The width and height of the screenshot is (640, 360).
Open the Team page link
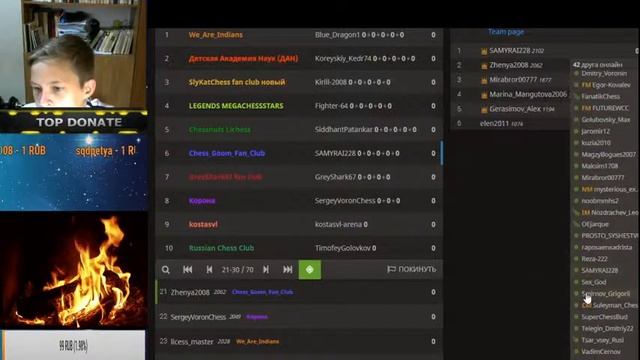pos(506,32)
